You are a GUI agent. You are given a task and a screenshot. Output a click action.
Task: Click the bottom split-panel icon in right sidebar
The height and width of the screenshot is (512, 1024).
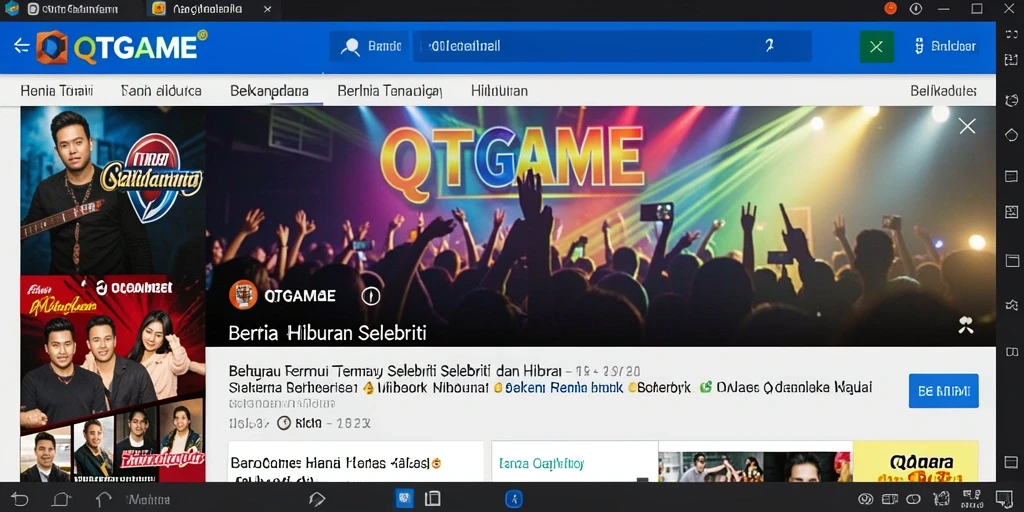(x=1012, y=352)
